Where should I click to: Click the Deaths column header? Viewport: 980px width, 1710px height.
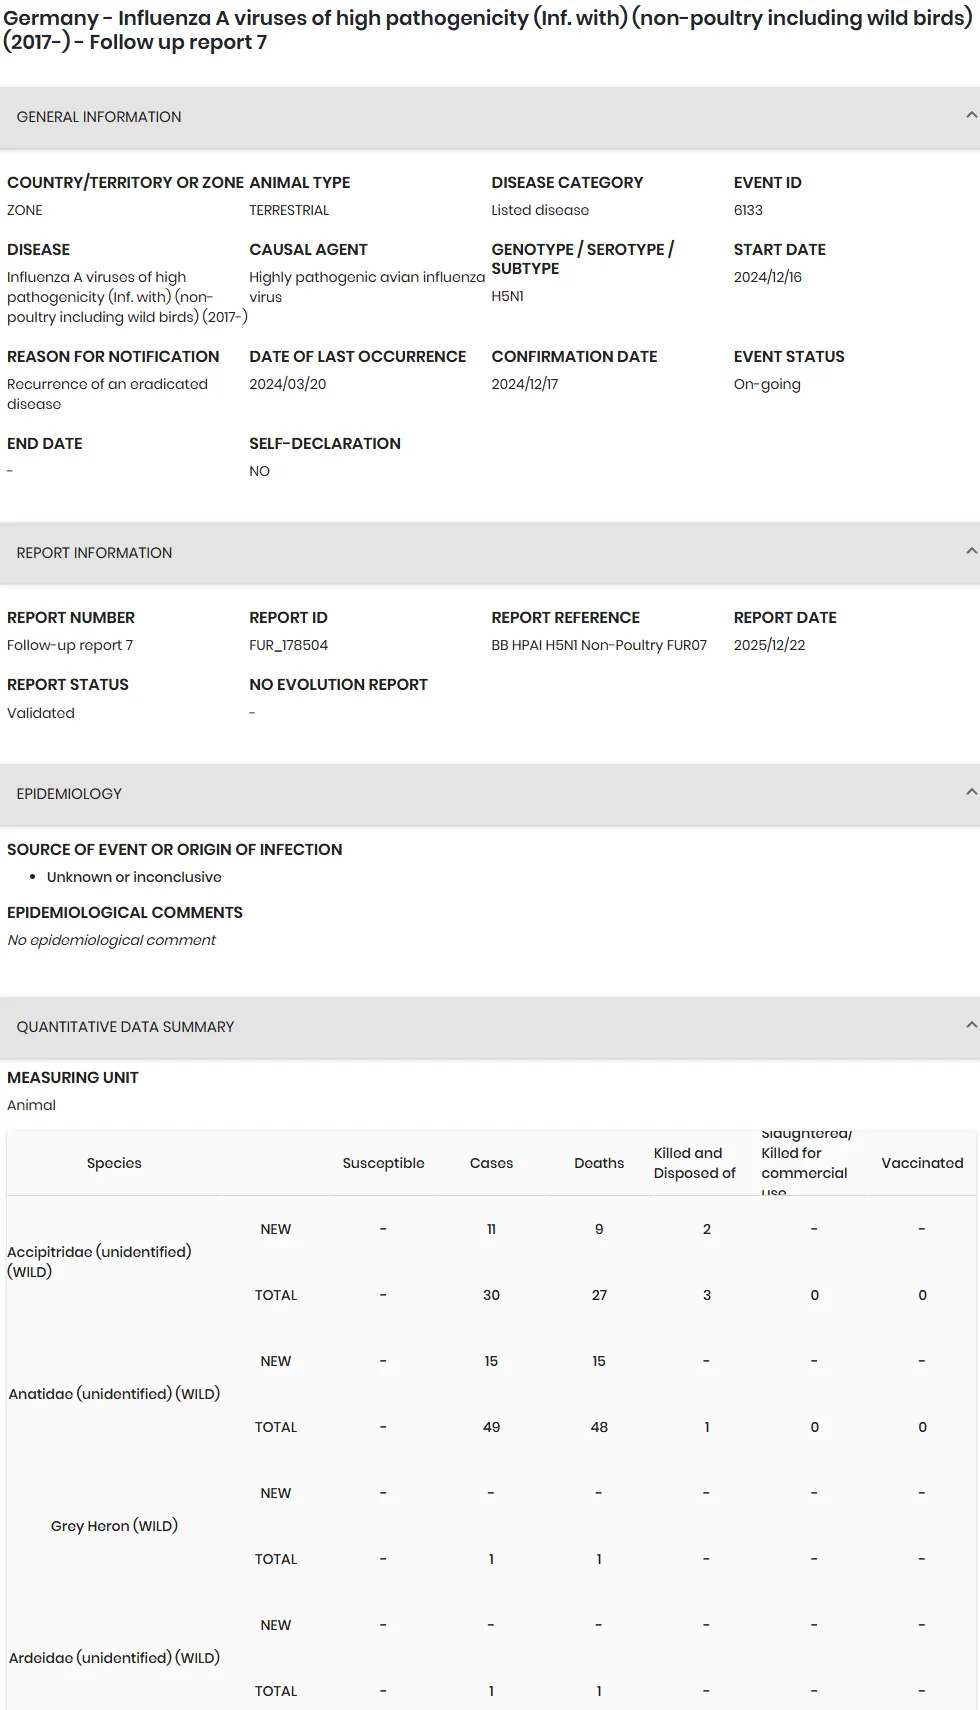(599, 1163)
